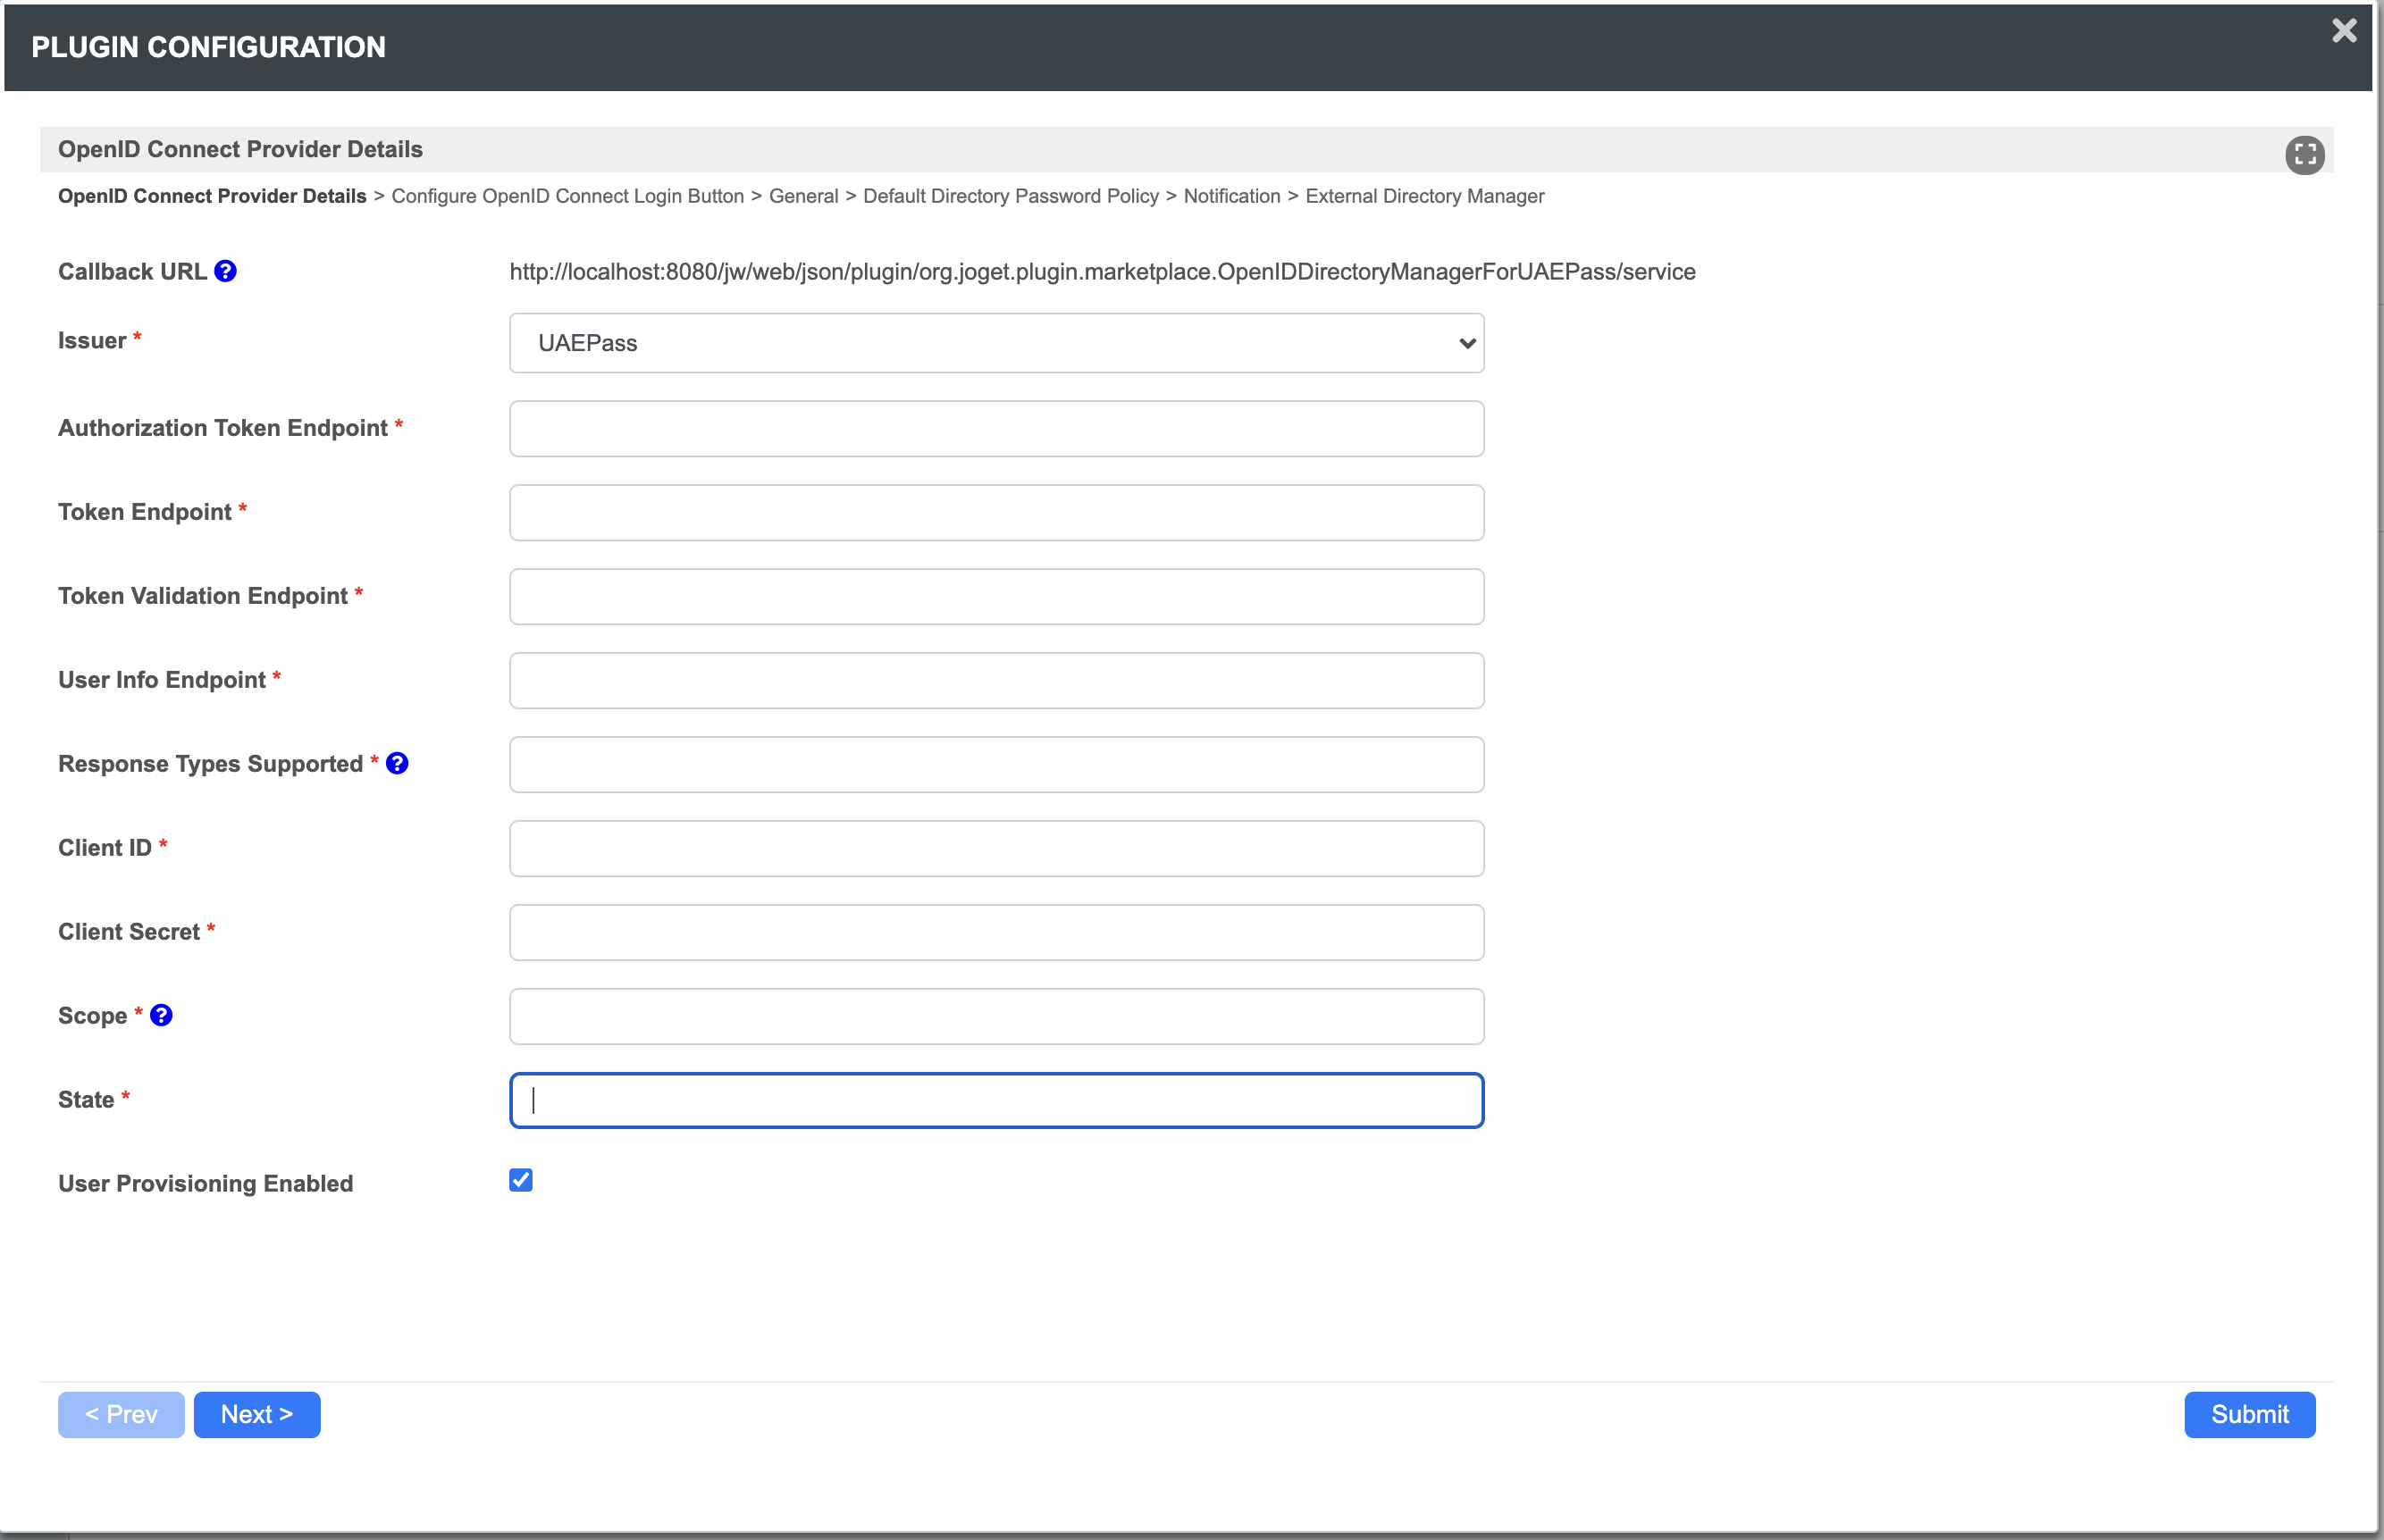Focus the User Info Endpoint field

pyautogui.click(x=996, y=681)
